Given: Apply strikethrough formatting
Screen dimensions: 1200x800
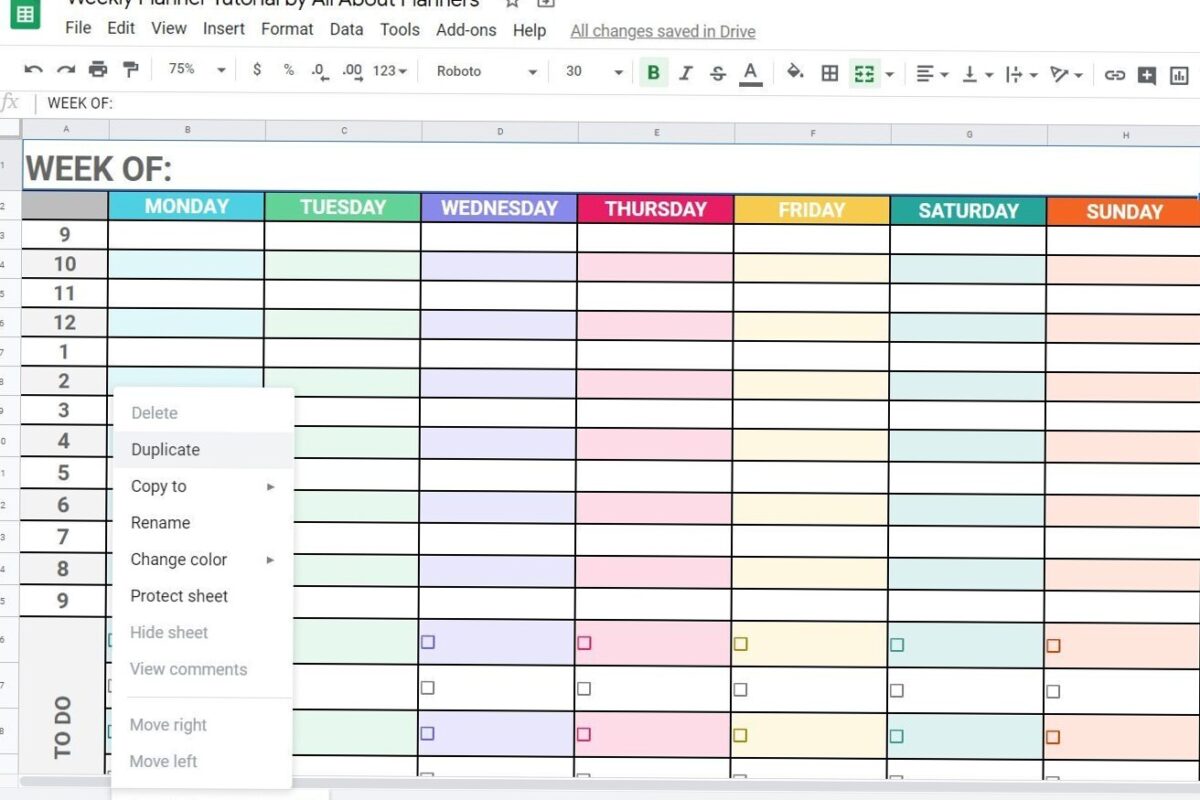Looking at the screenshot, I should tap(718, 71).
